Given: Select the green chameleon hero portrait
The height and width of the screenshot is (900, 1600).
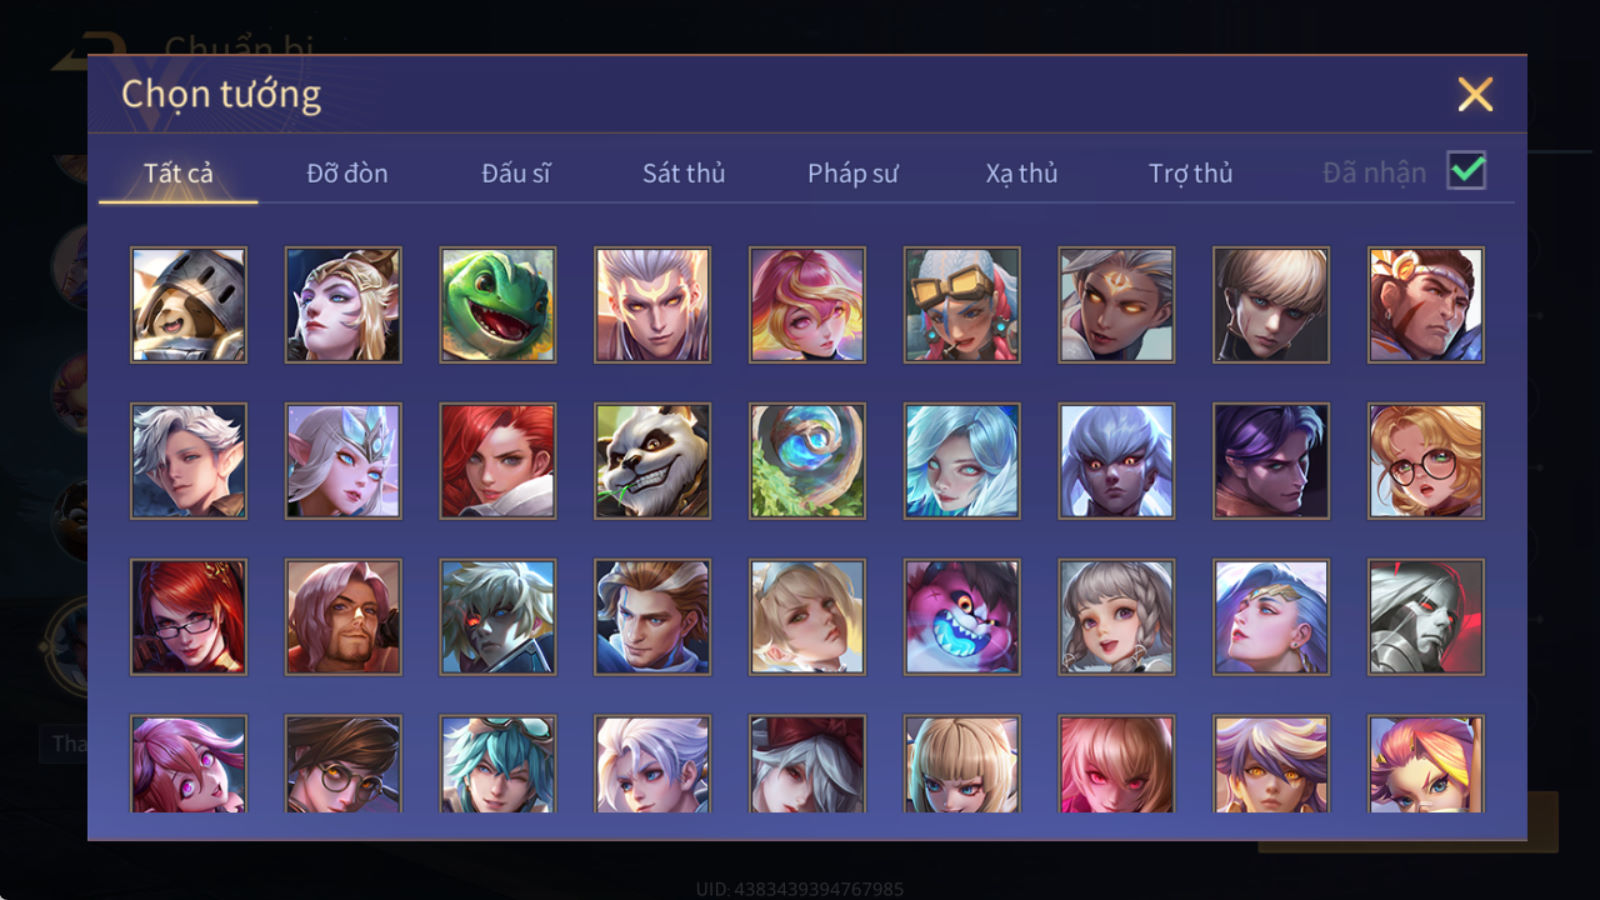Looking at the screenshot, I should pos(498,305).
